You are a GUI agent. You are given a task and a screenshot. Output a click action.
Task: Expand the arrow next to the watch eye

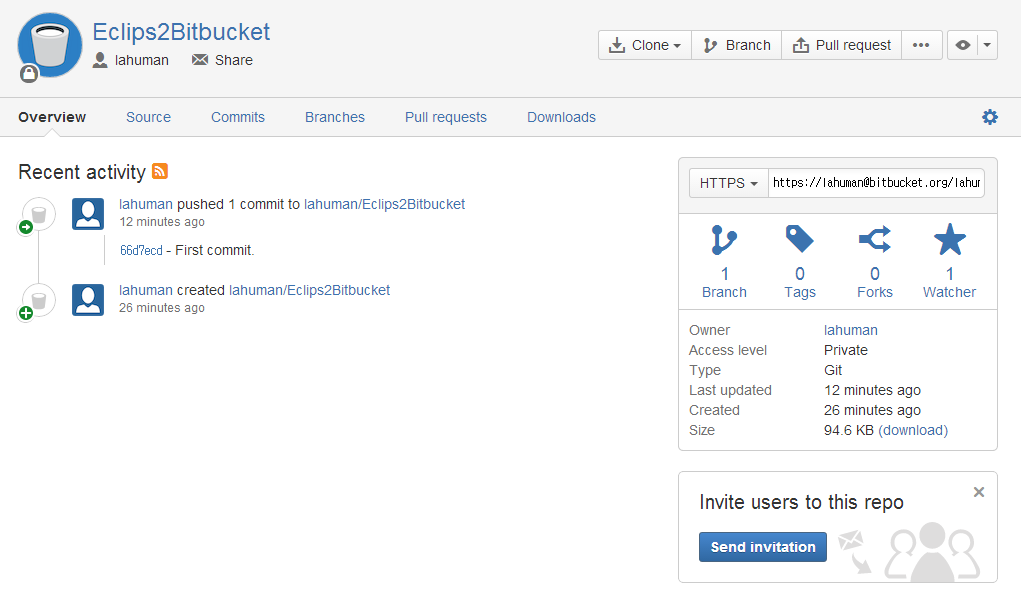988,45
